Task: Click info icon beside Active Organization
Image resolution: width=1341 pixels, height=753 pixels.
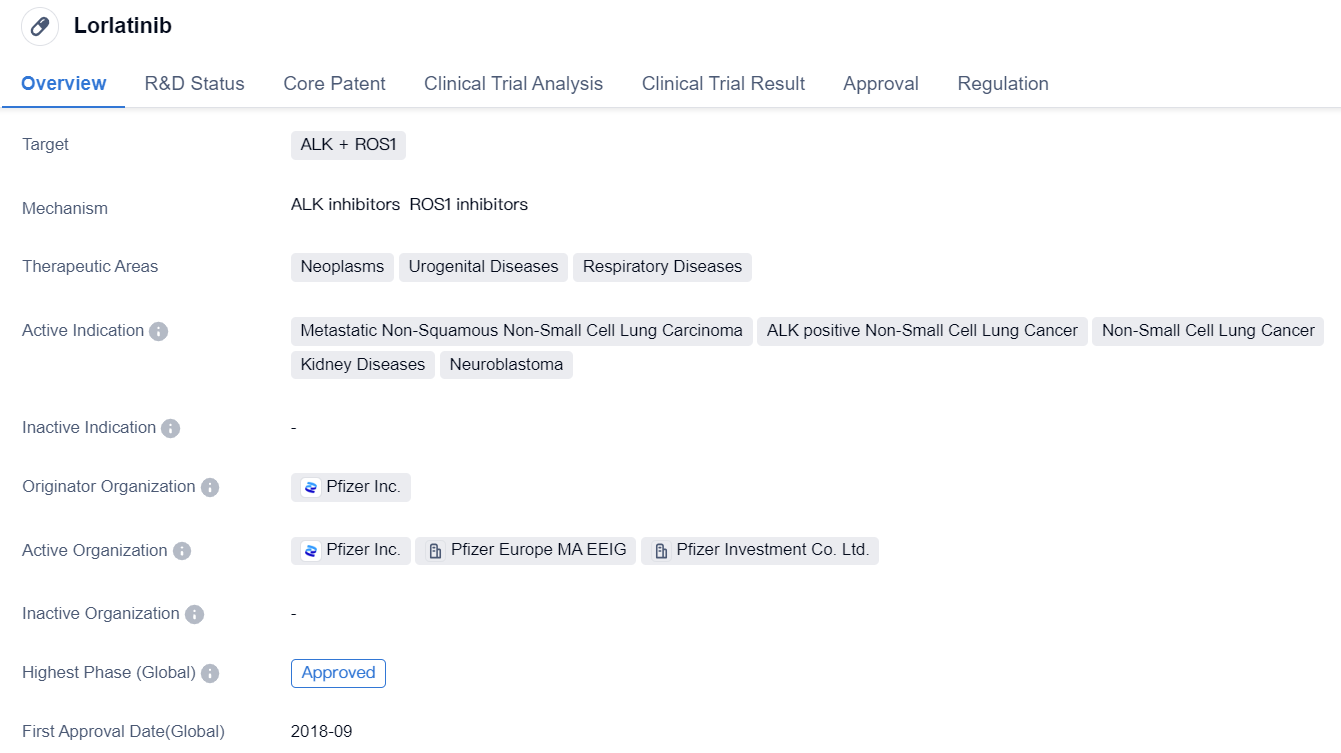Action: 181,551
